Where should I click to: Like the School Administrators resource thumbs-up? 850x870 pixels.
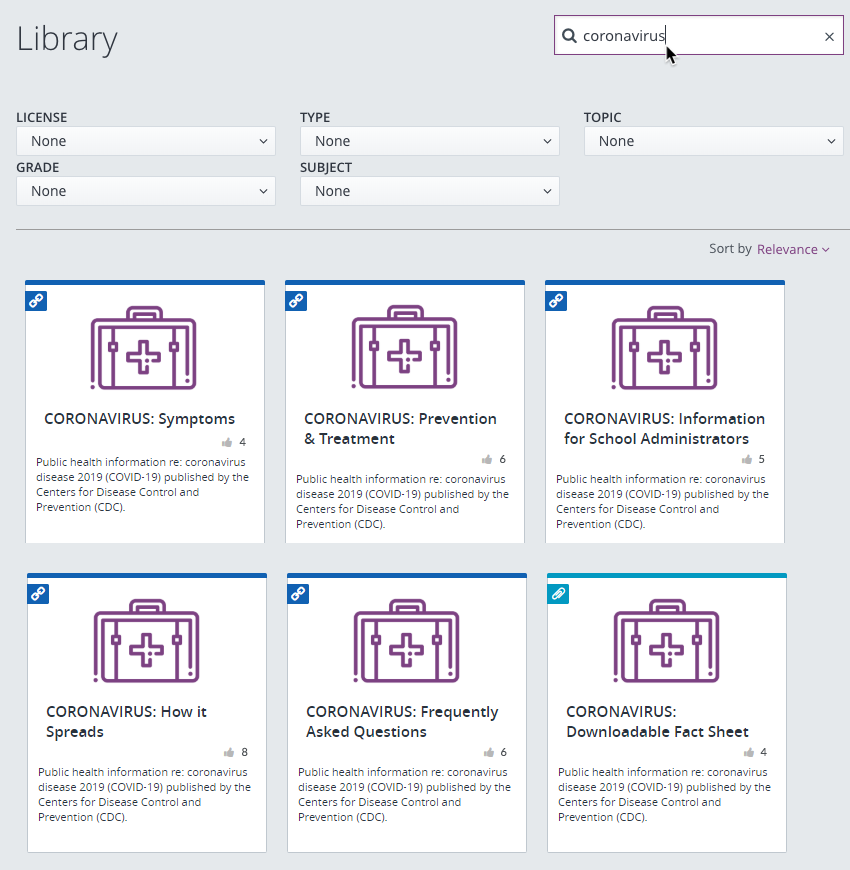[747, 459]
